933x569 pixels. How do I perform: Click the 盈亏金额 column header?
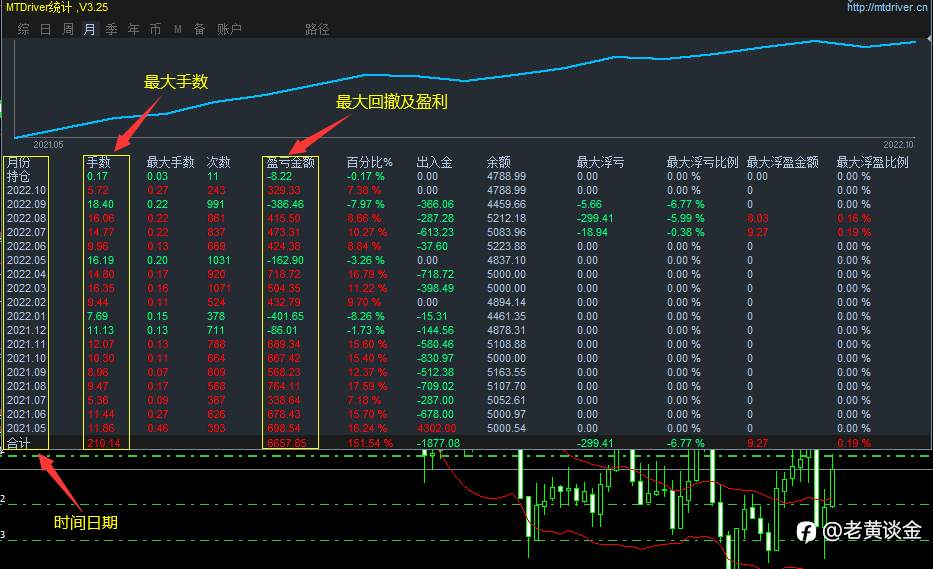(x=290, y=162)
